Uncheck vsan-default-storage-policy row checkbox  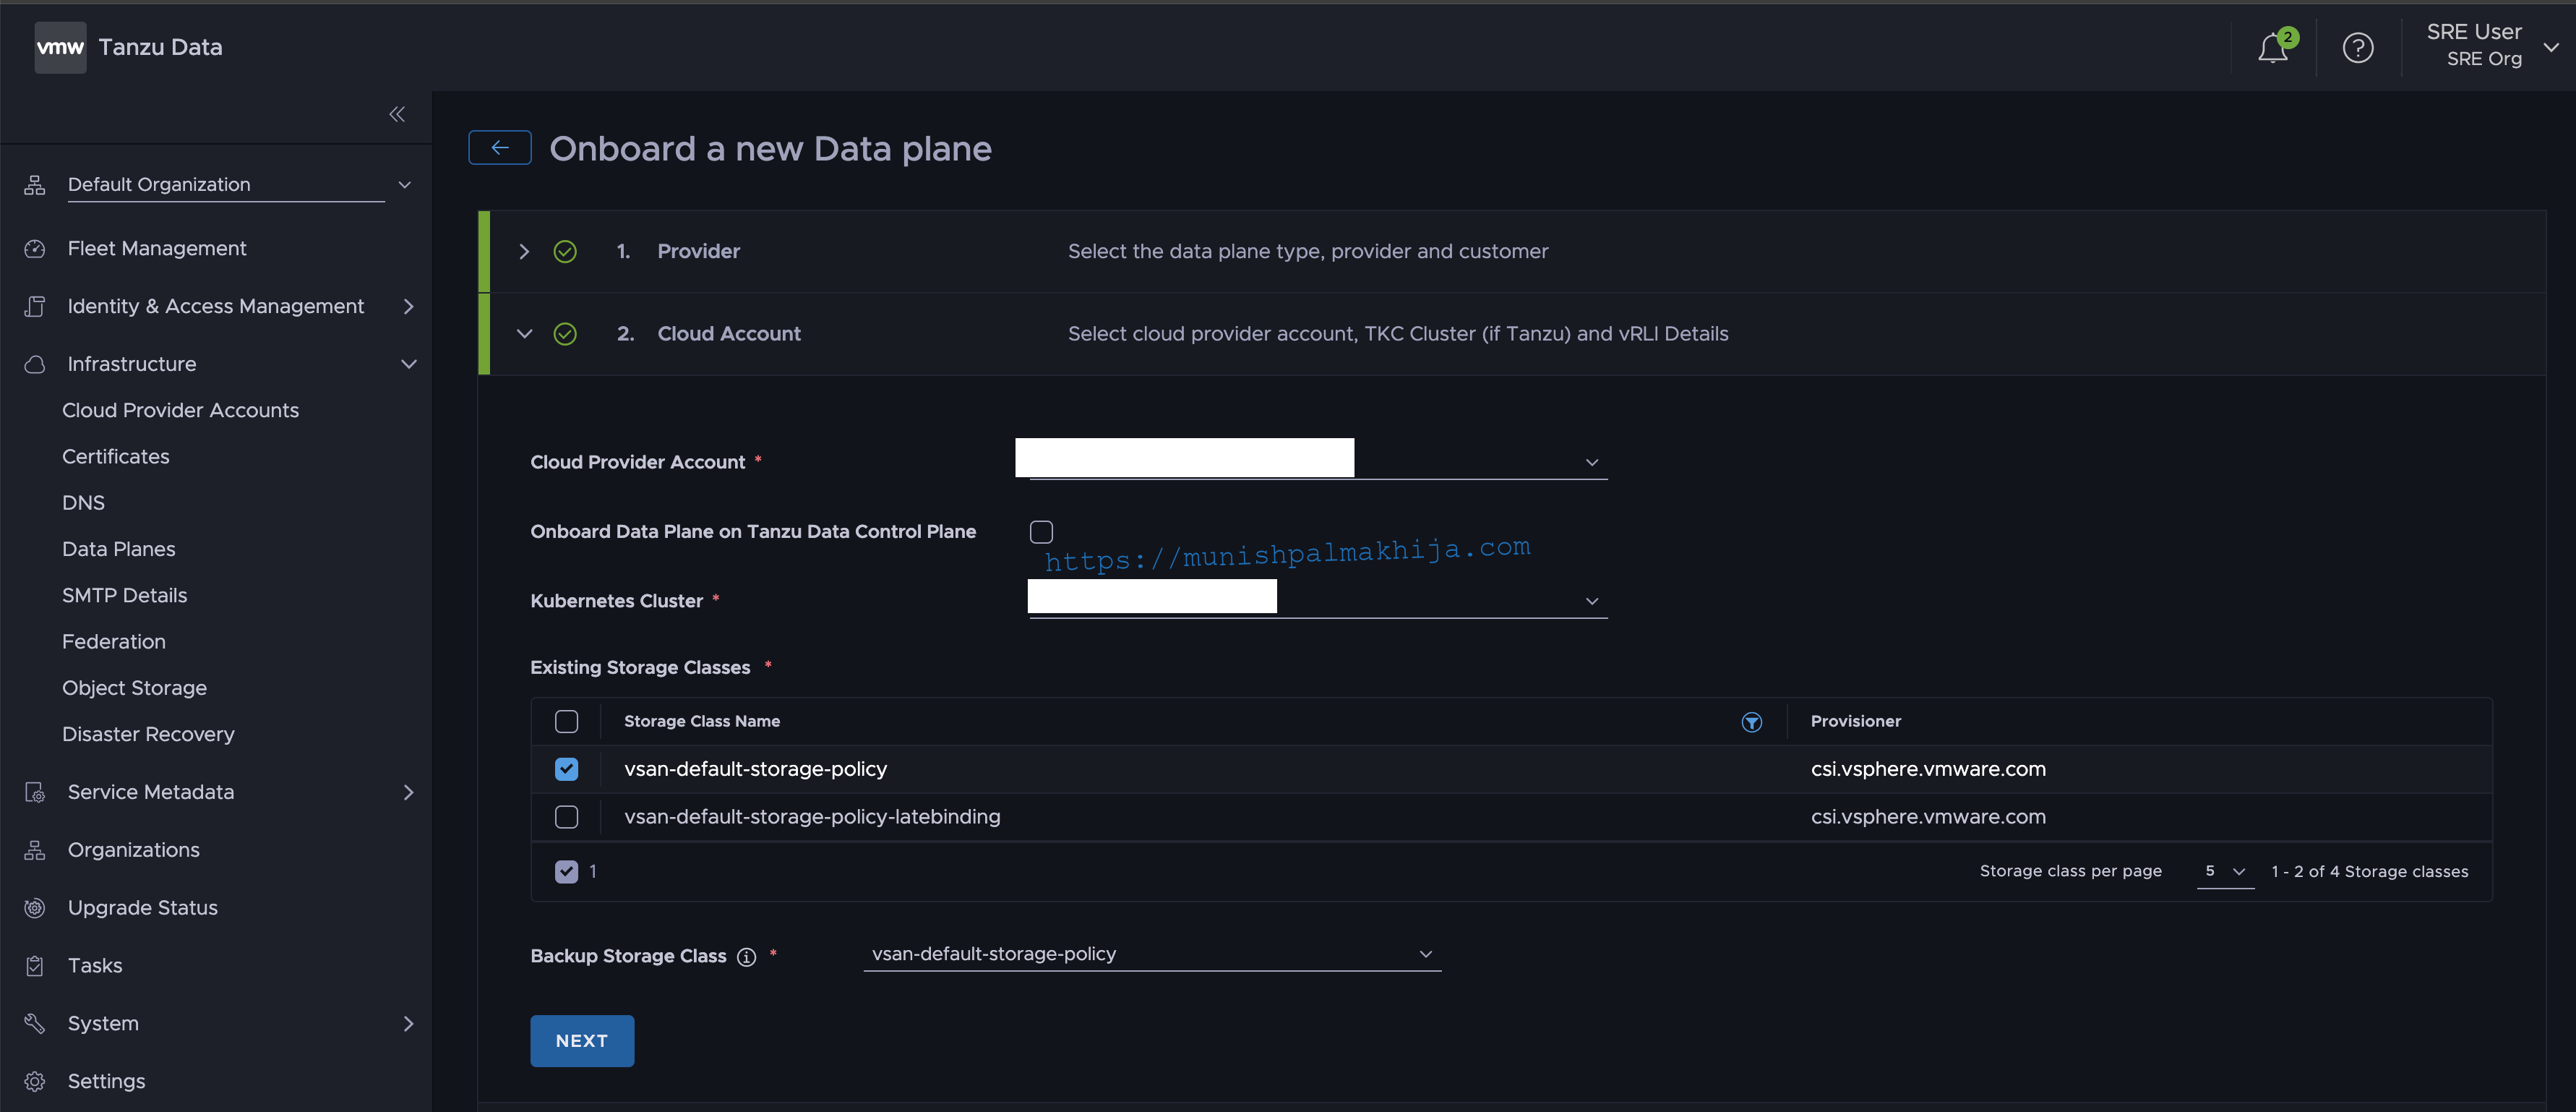click(x=566, y=769)
